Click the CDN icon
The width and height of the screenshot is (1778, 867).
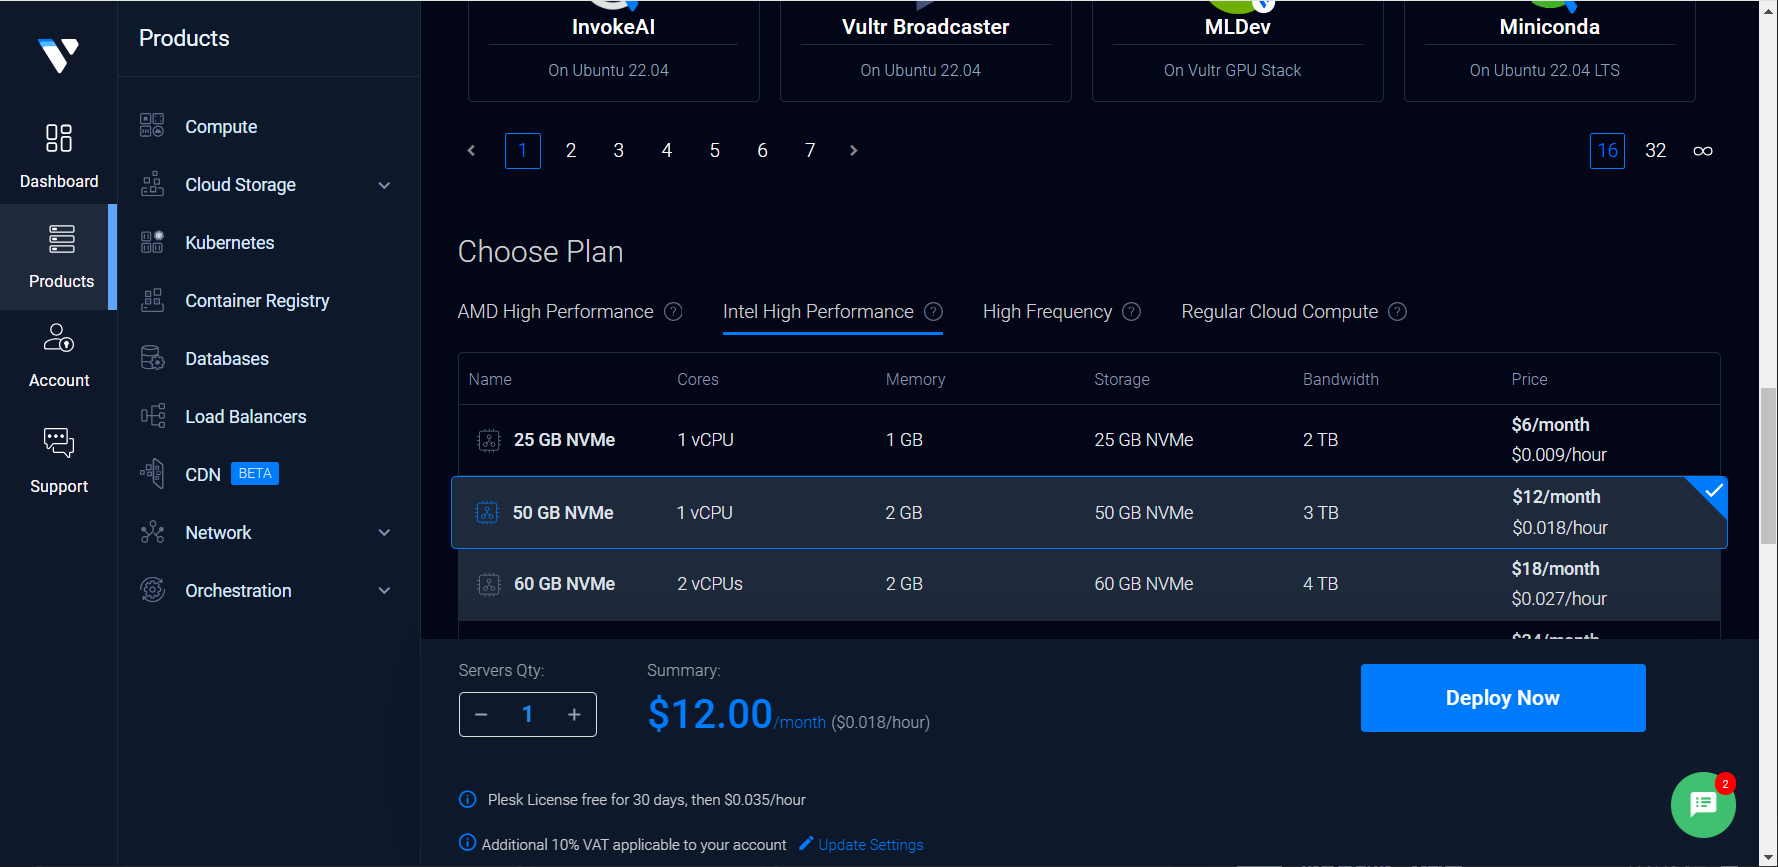pyautogui.click(x=152, y=474)
